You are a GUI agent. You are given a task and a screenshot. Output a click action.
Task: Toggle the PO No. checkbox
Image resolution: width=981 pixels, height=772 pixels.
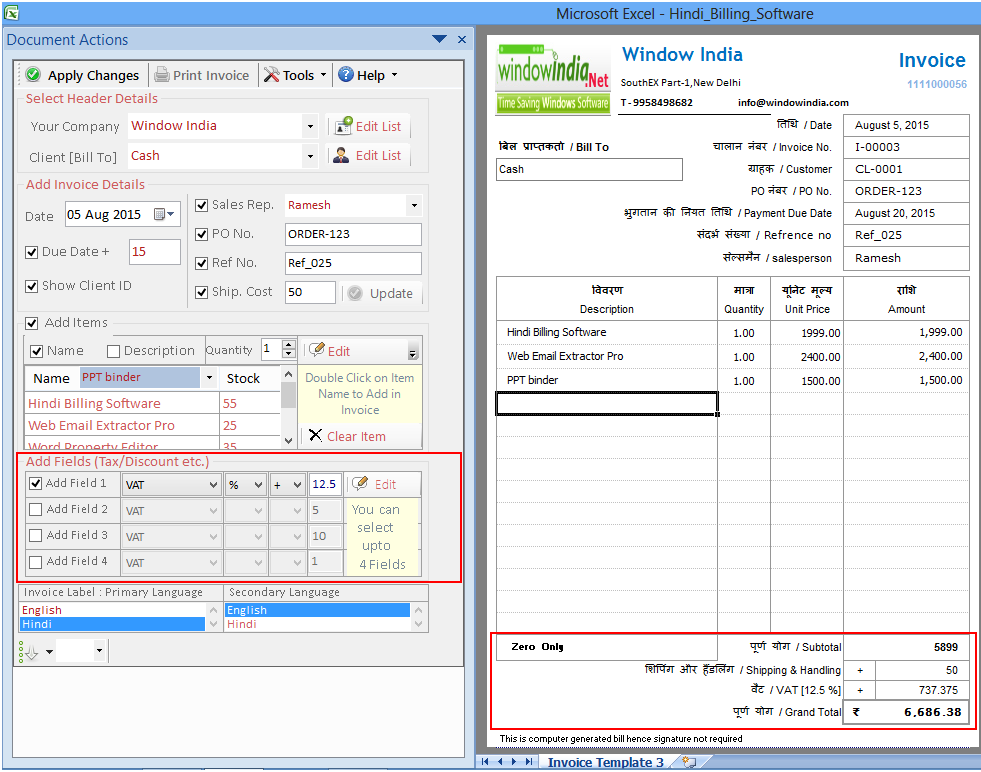(x=201, y=234)
